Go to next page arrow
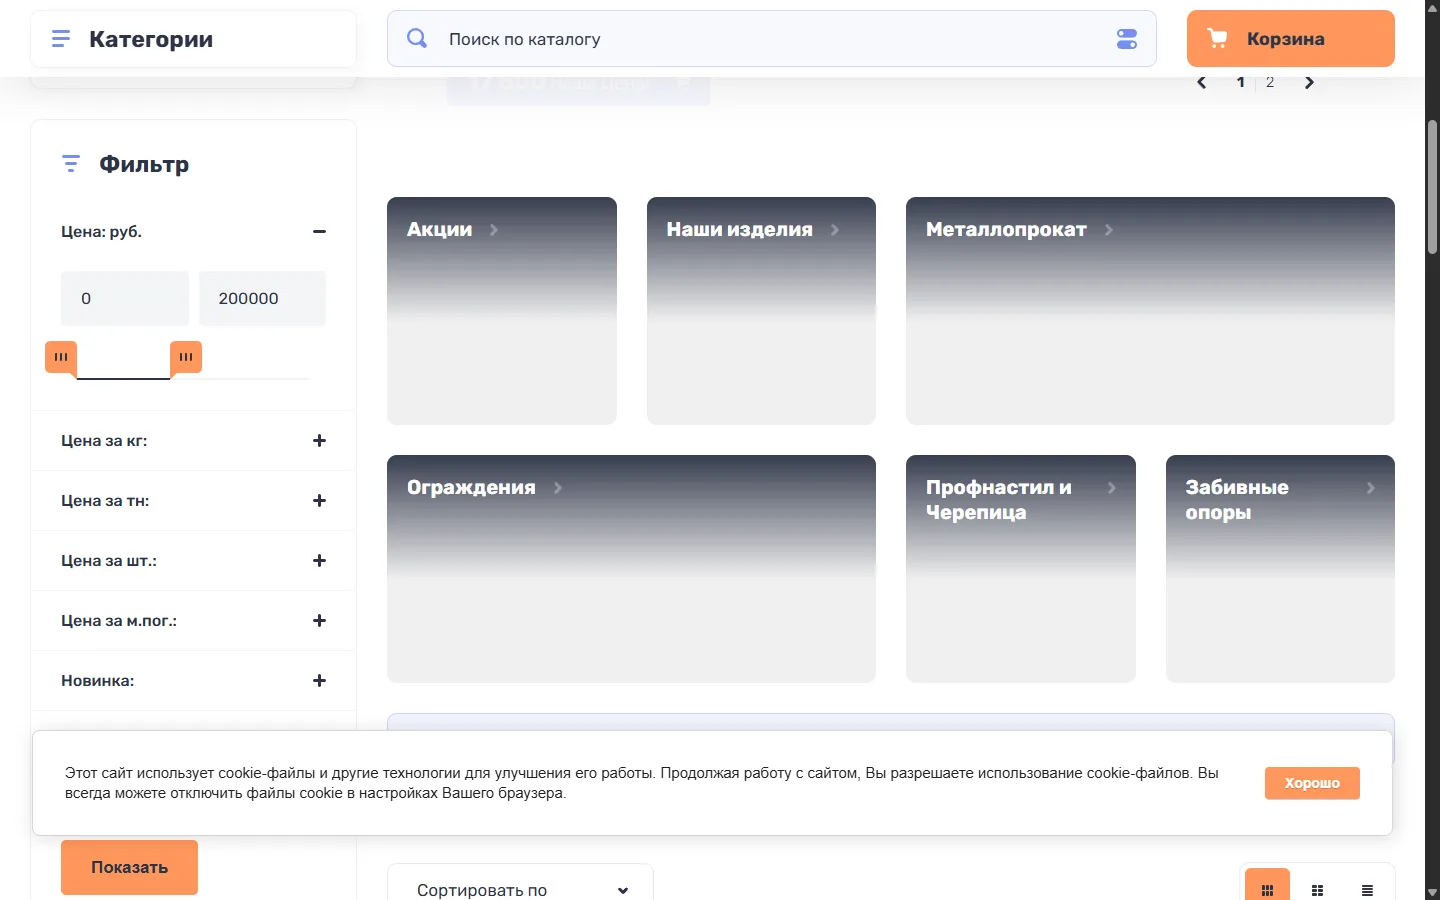Image resolution: width=1440 pixels, height=900 pixels. (x=1309, y=82)
